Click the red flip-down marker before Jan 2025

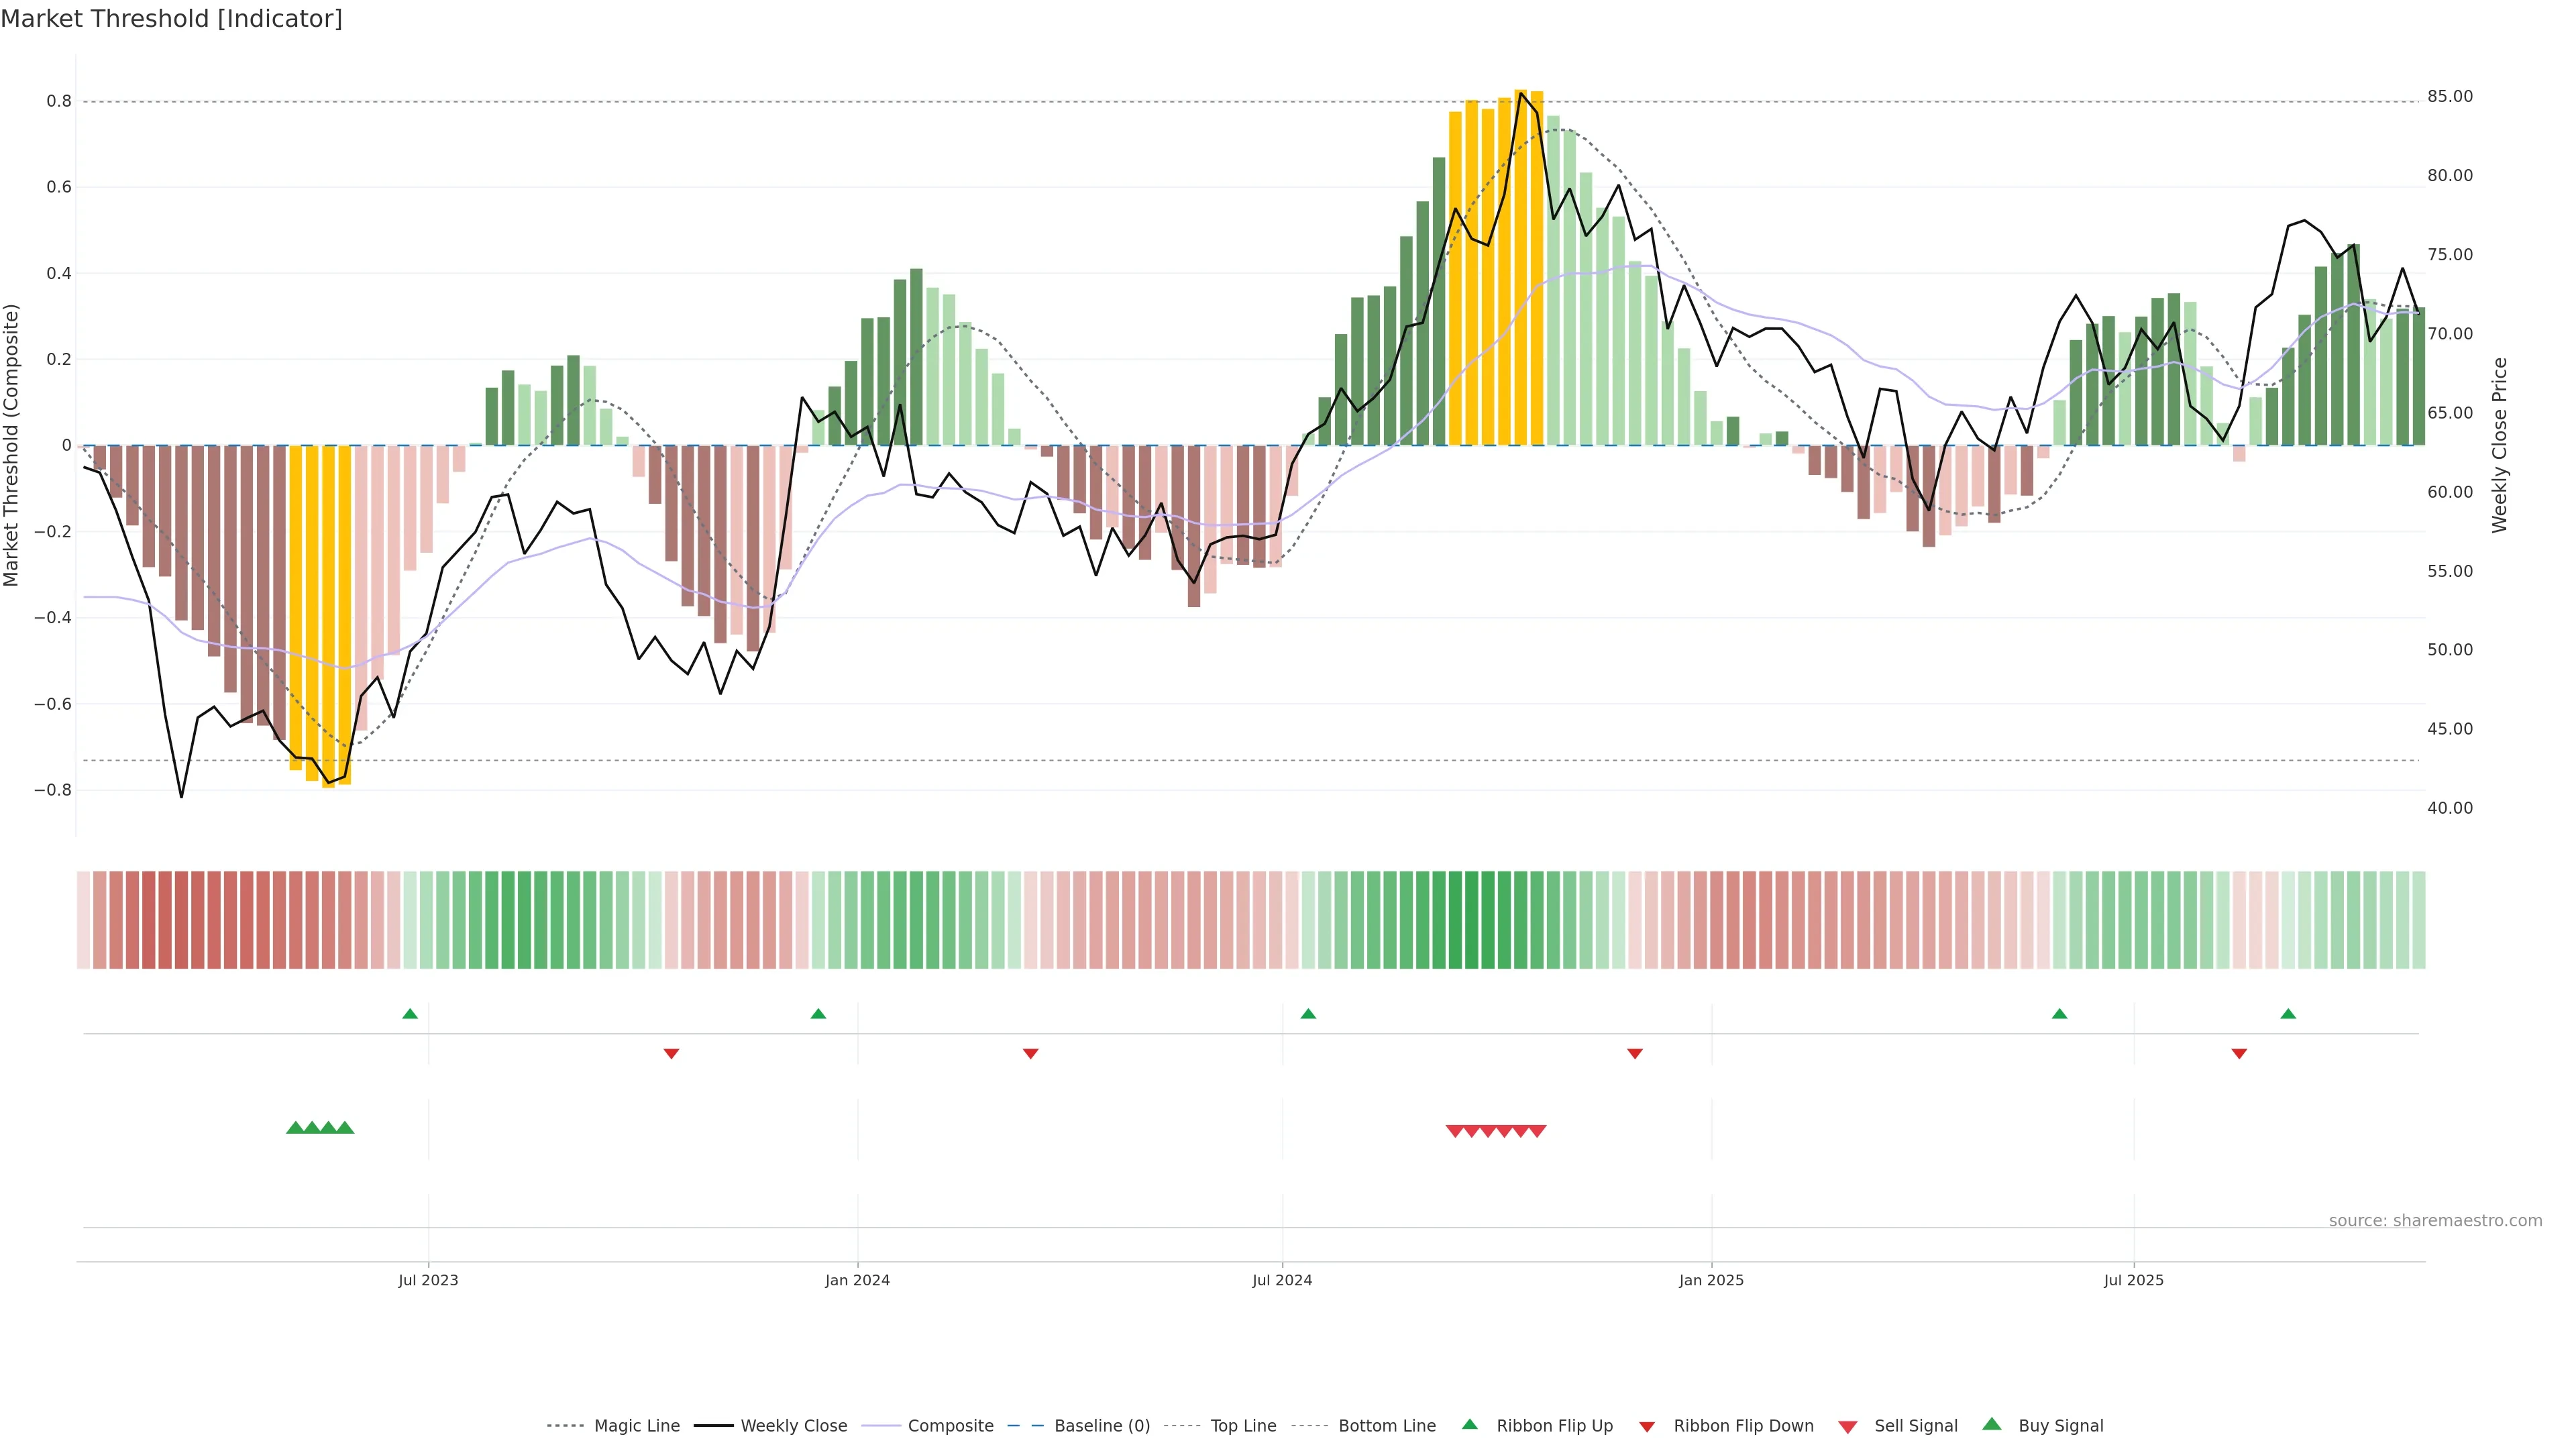1634,1053
